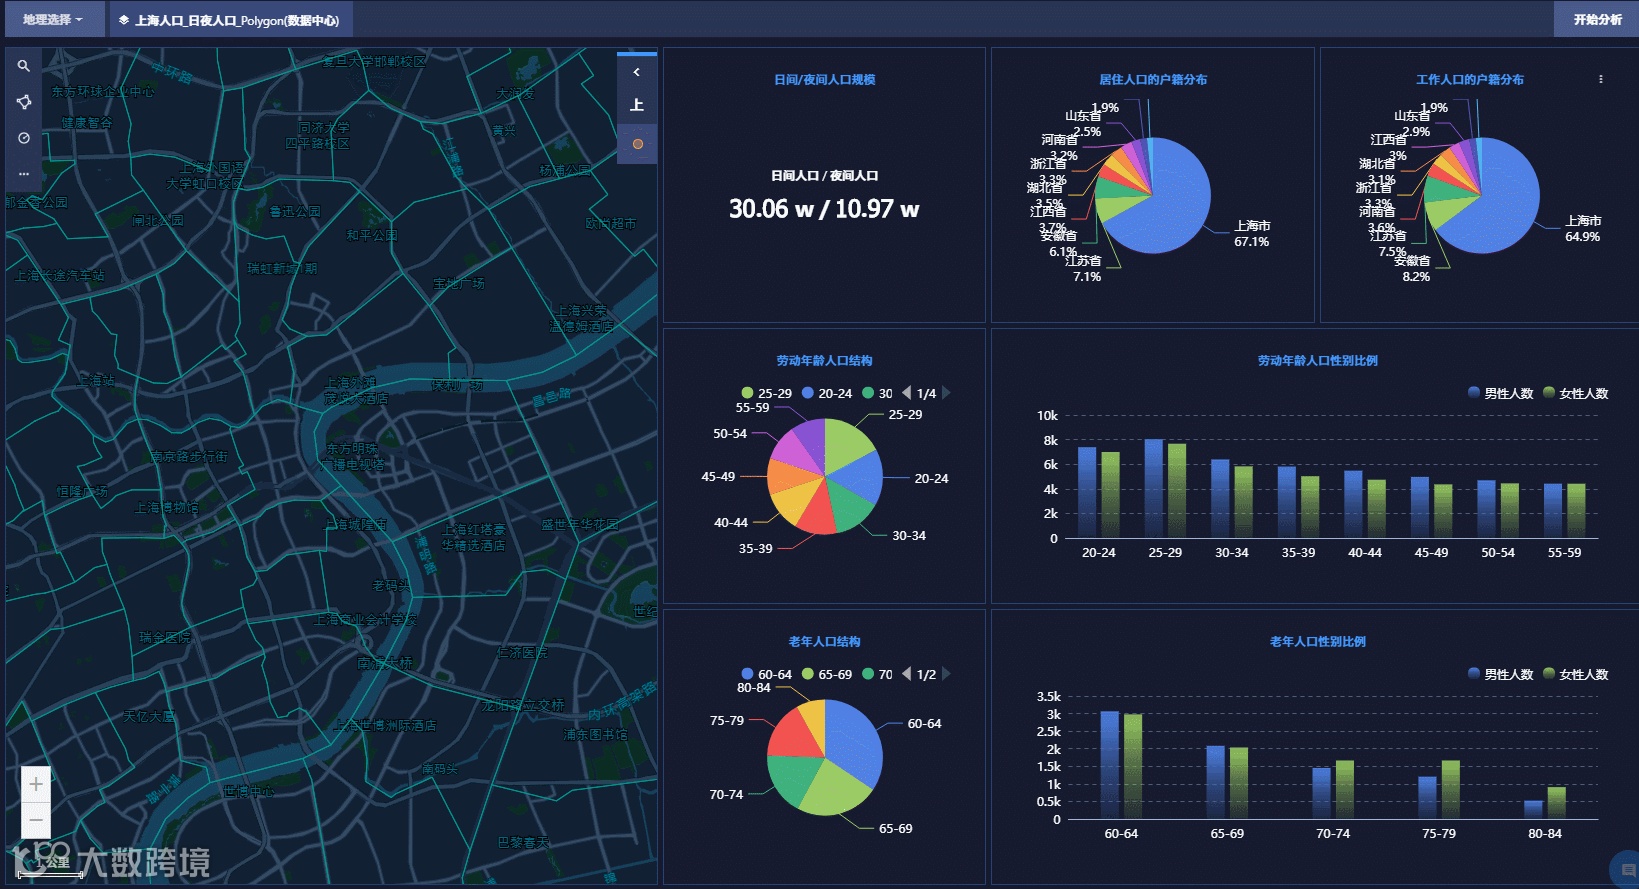Click the 80-84 female bar in 老年人口性别比例
The height and width of the screenshot is (889, 1639).
1556,803
